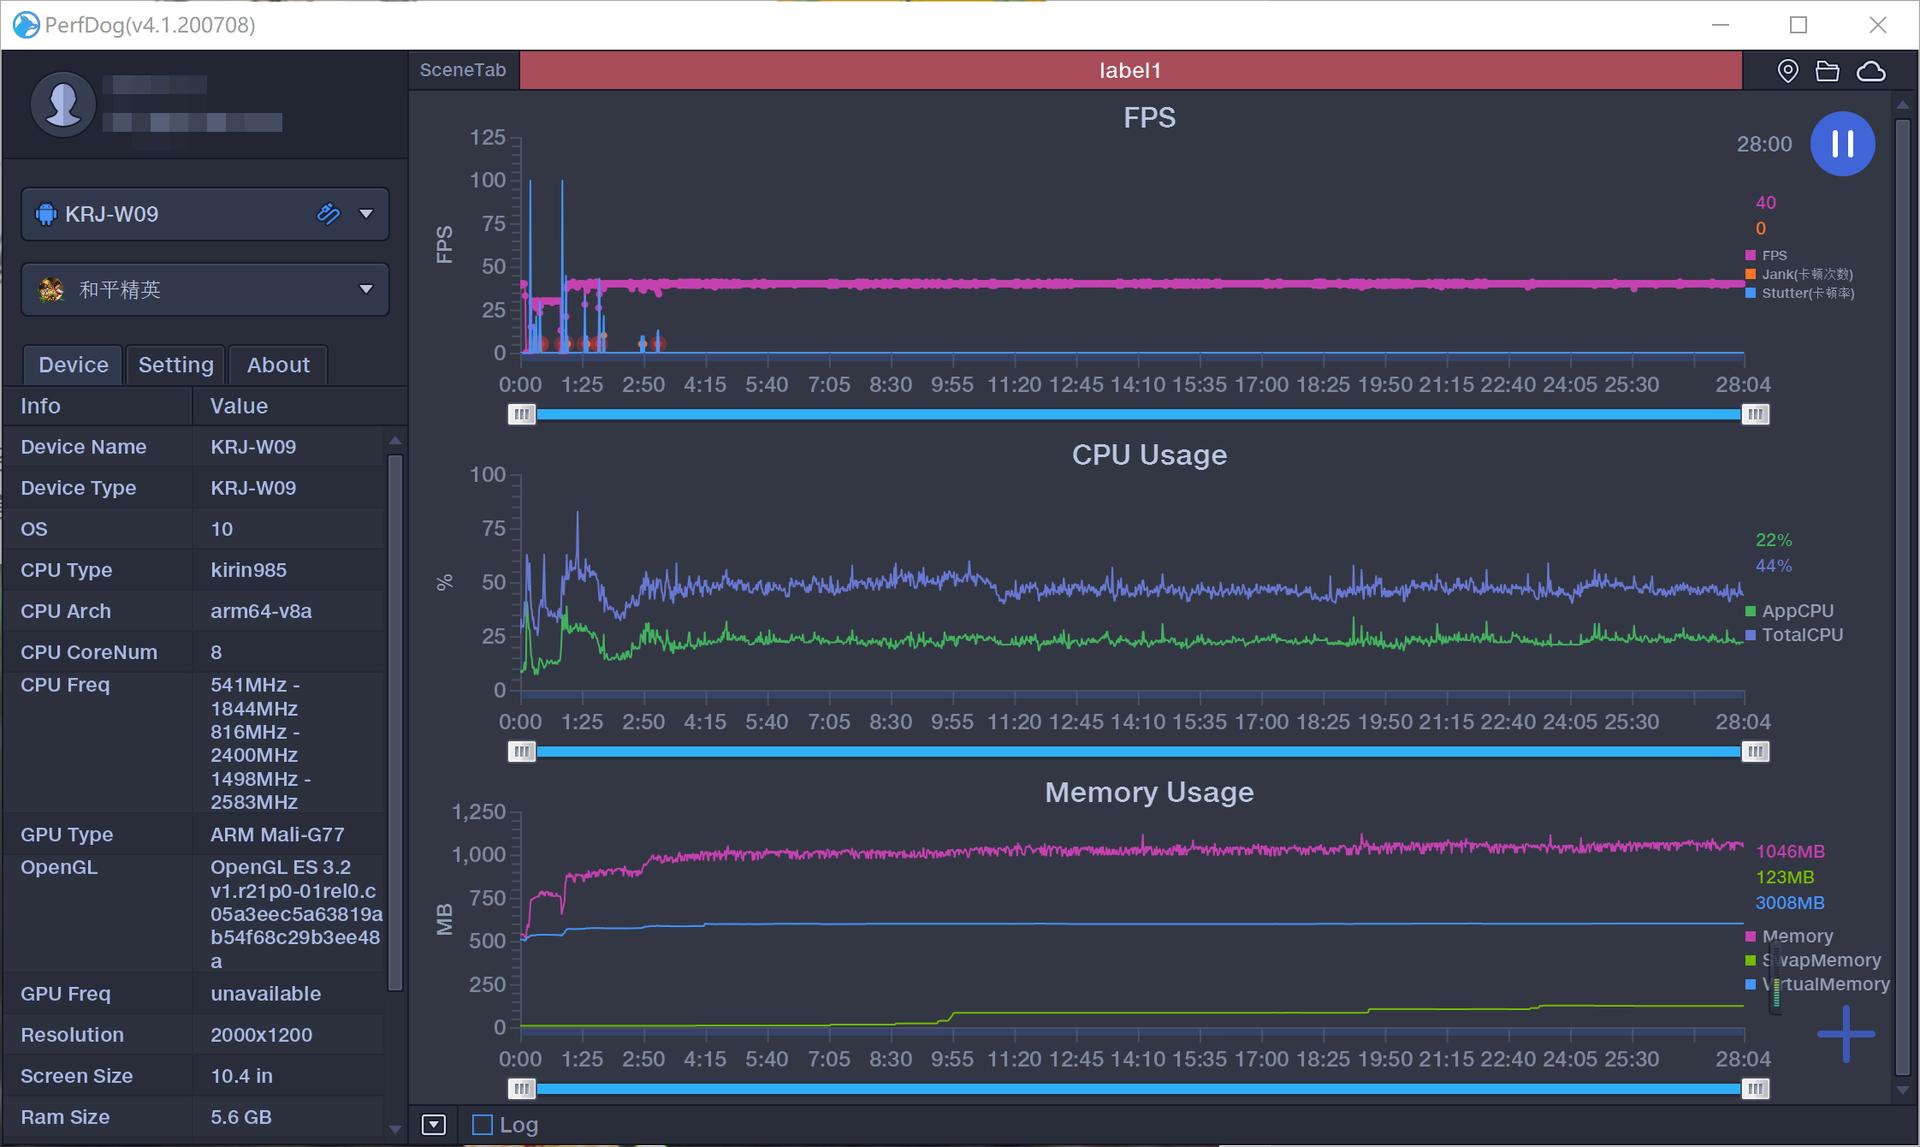Click the blue plus add-chart icon

(1845, 1034)
